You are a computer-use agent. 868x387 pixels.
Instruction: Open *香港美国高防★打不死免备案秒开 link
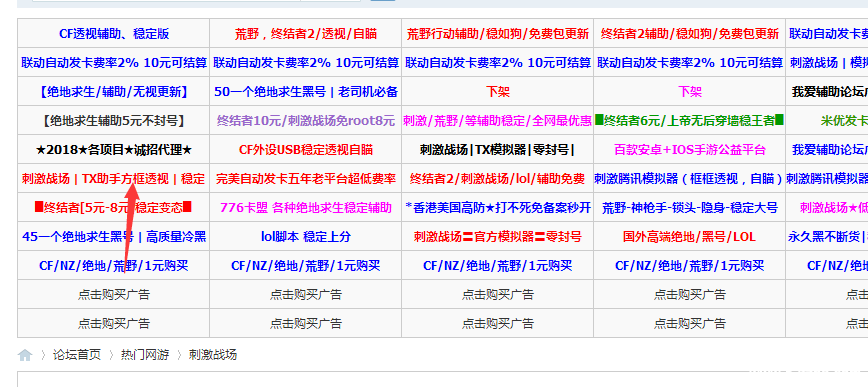pos(498,208)
